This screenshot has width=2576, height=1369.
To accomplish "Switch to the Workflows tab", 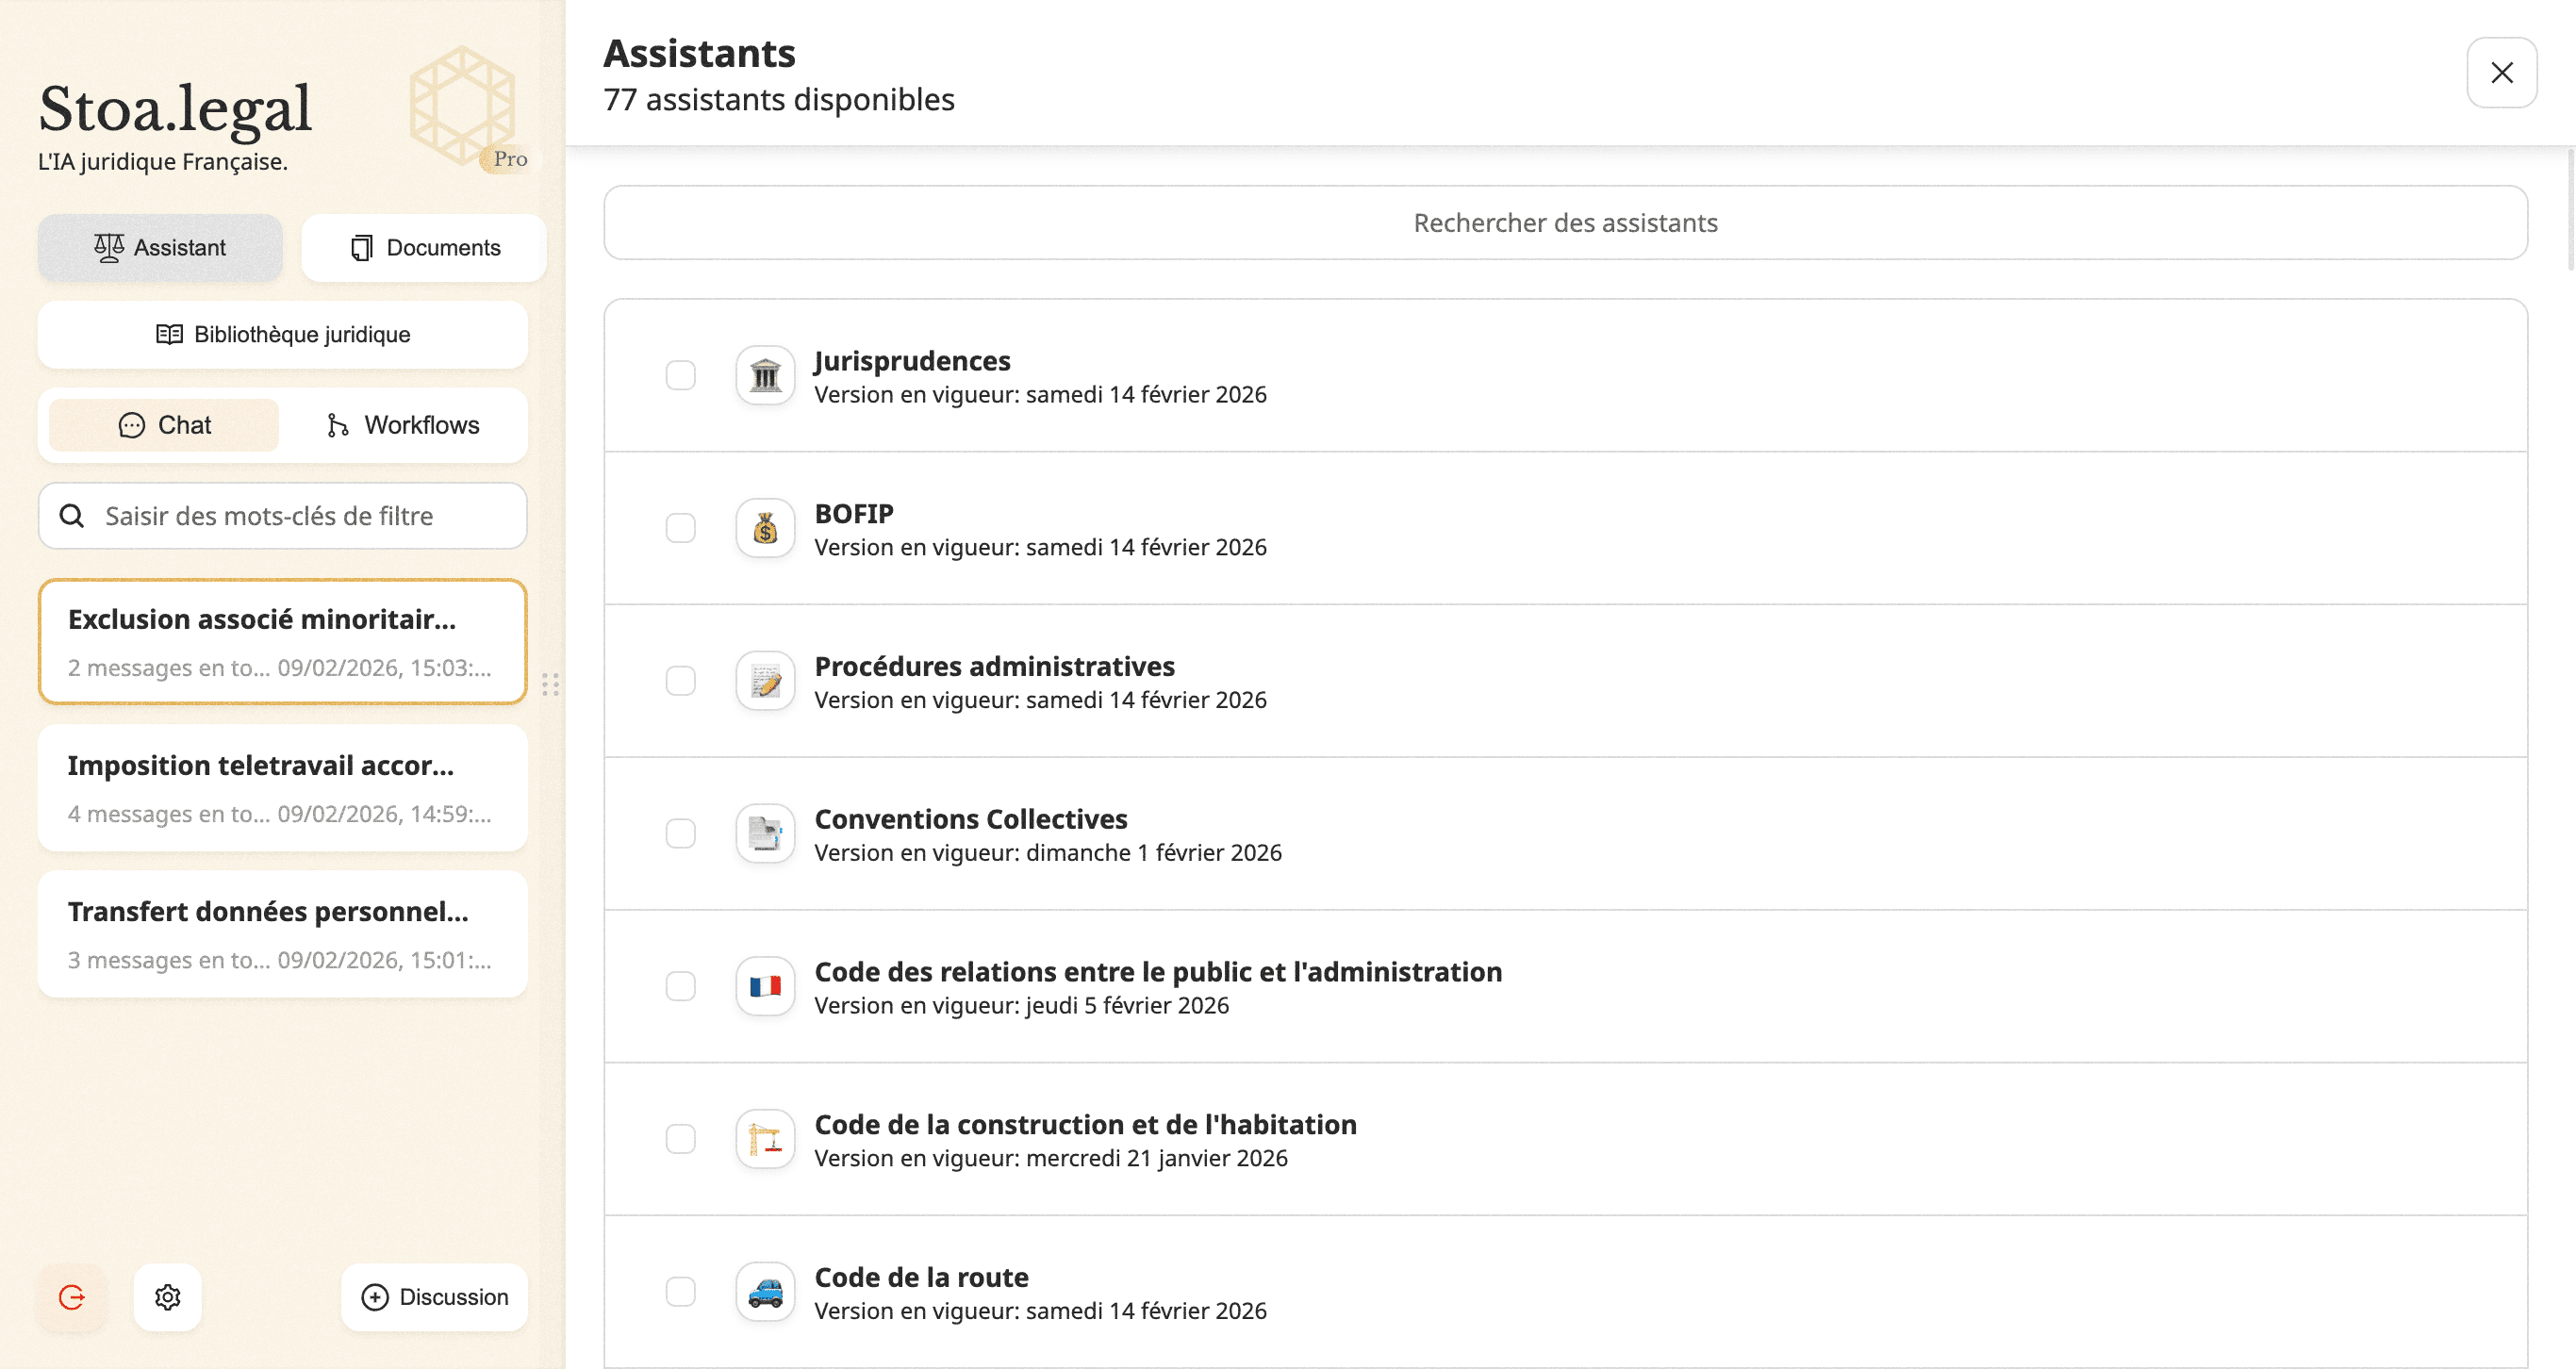I will pyautogui.click(x=403, y=425).
